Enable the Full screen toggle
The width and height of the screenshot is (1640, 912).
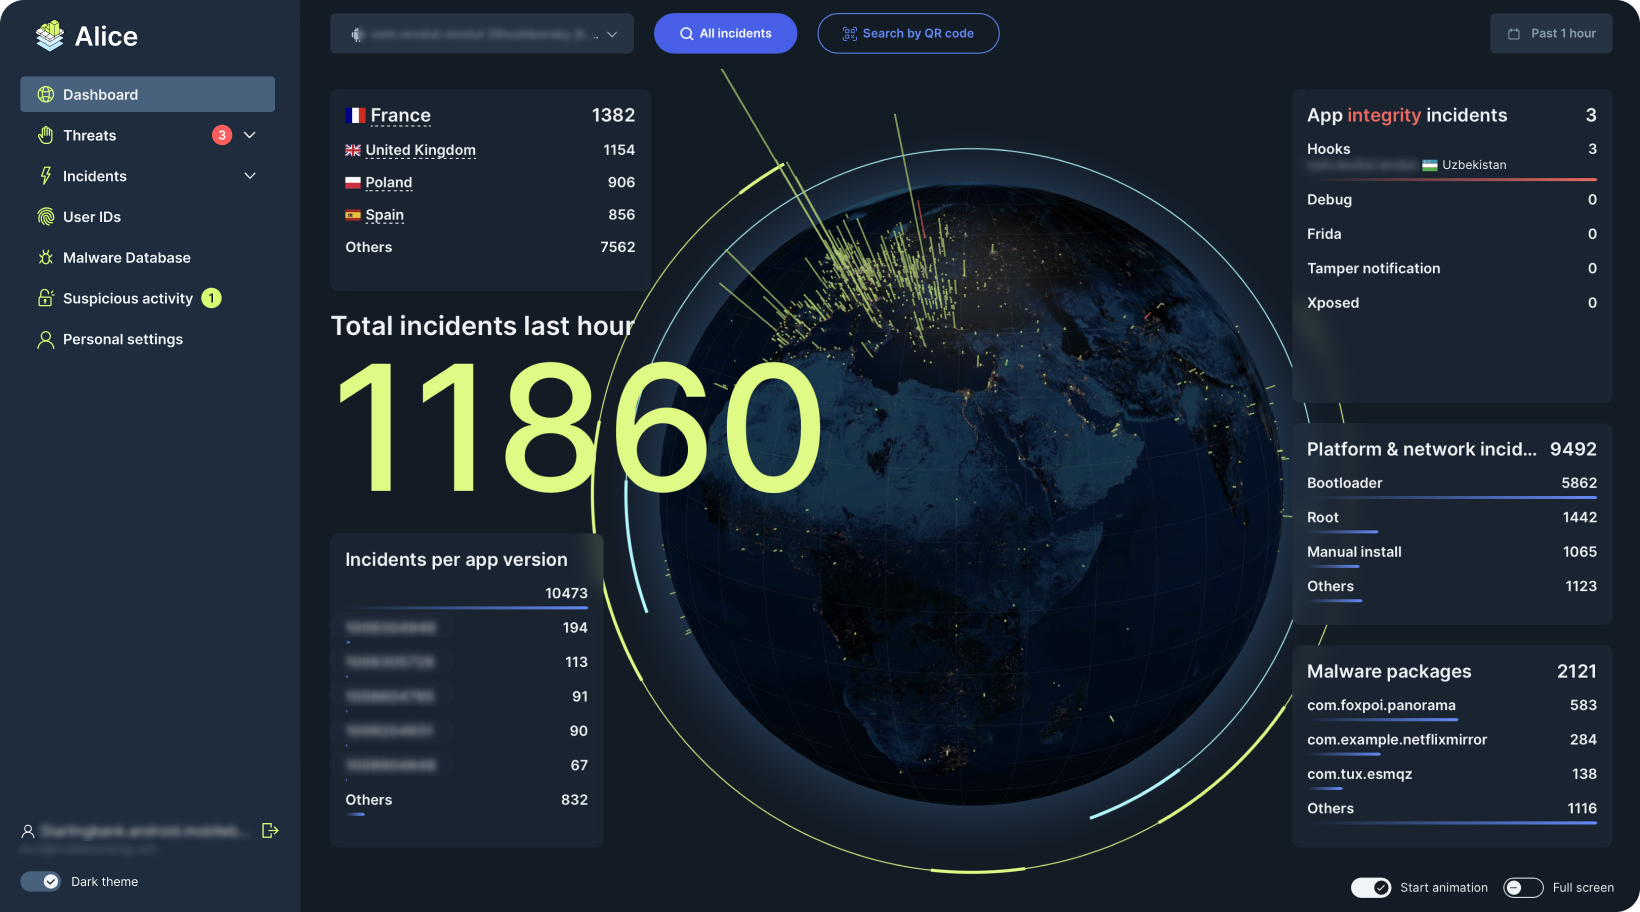[1523, 888]
